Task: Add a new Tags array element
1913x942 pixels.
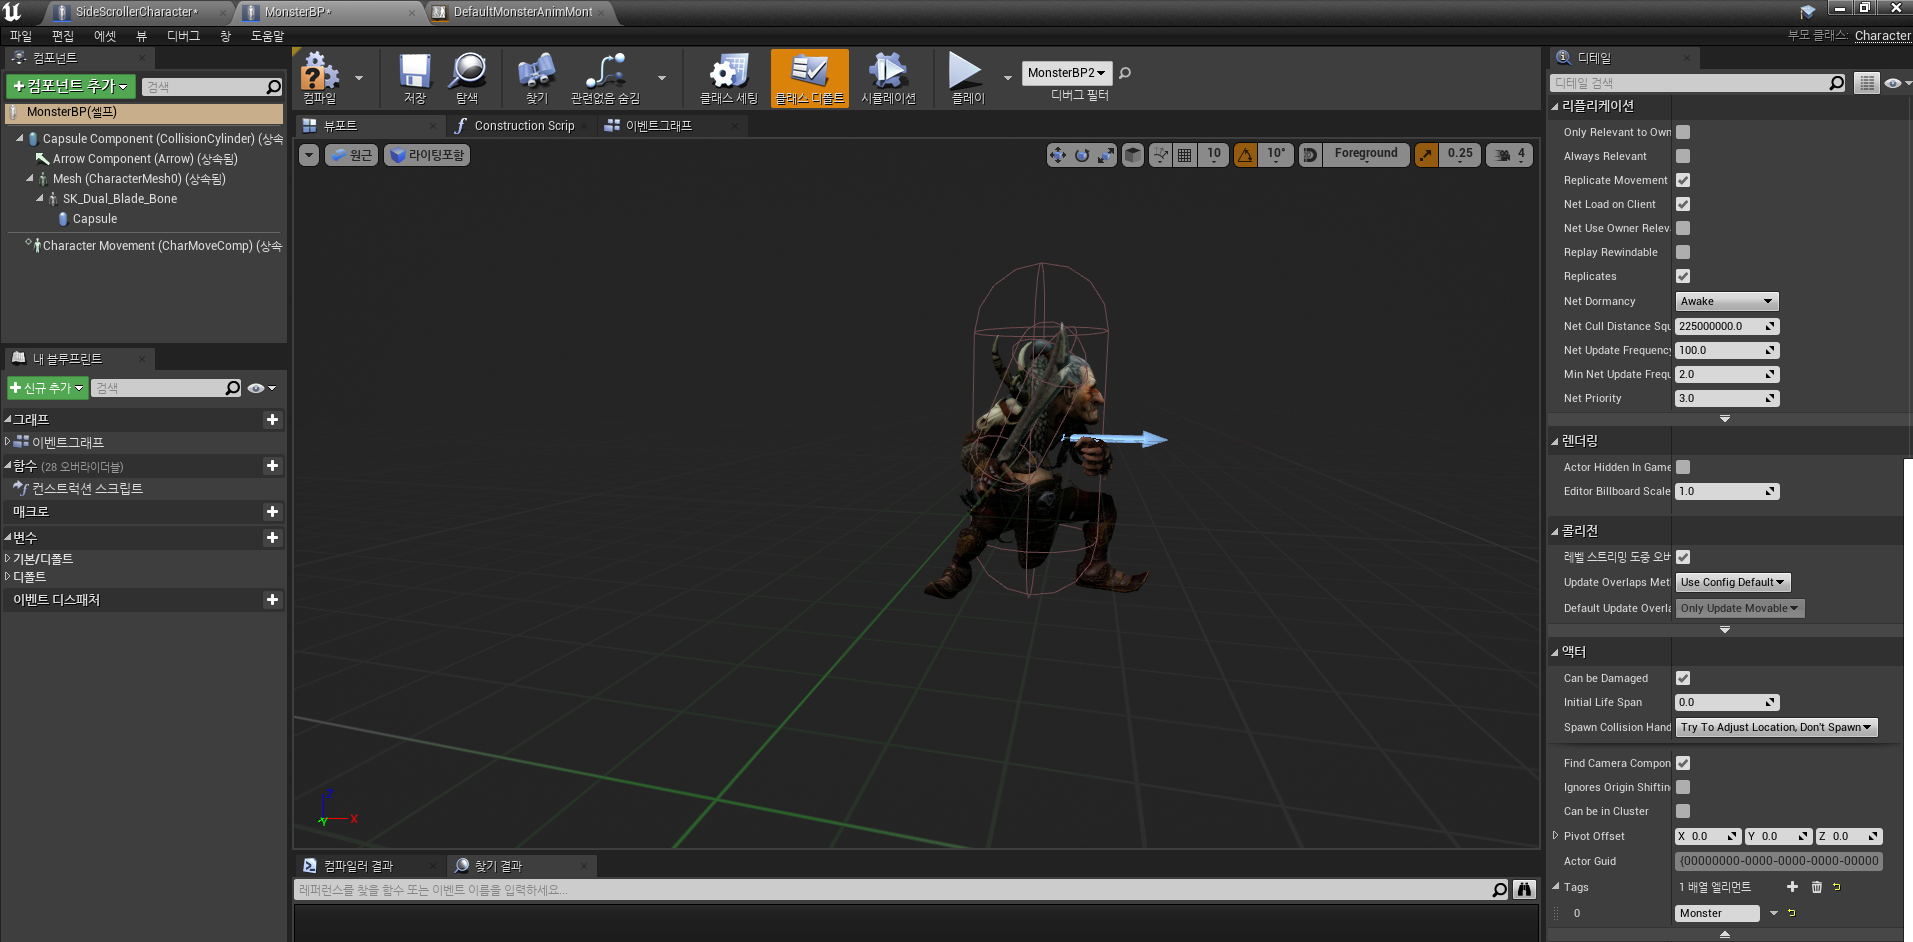Action: point(1792,887)
